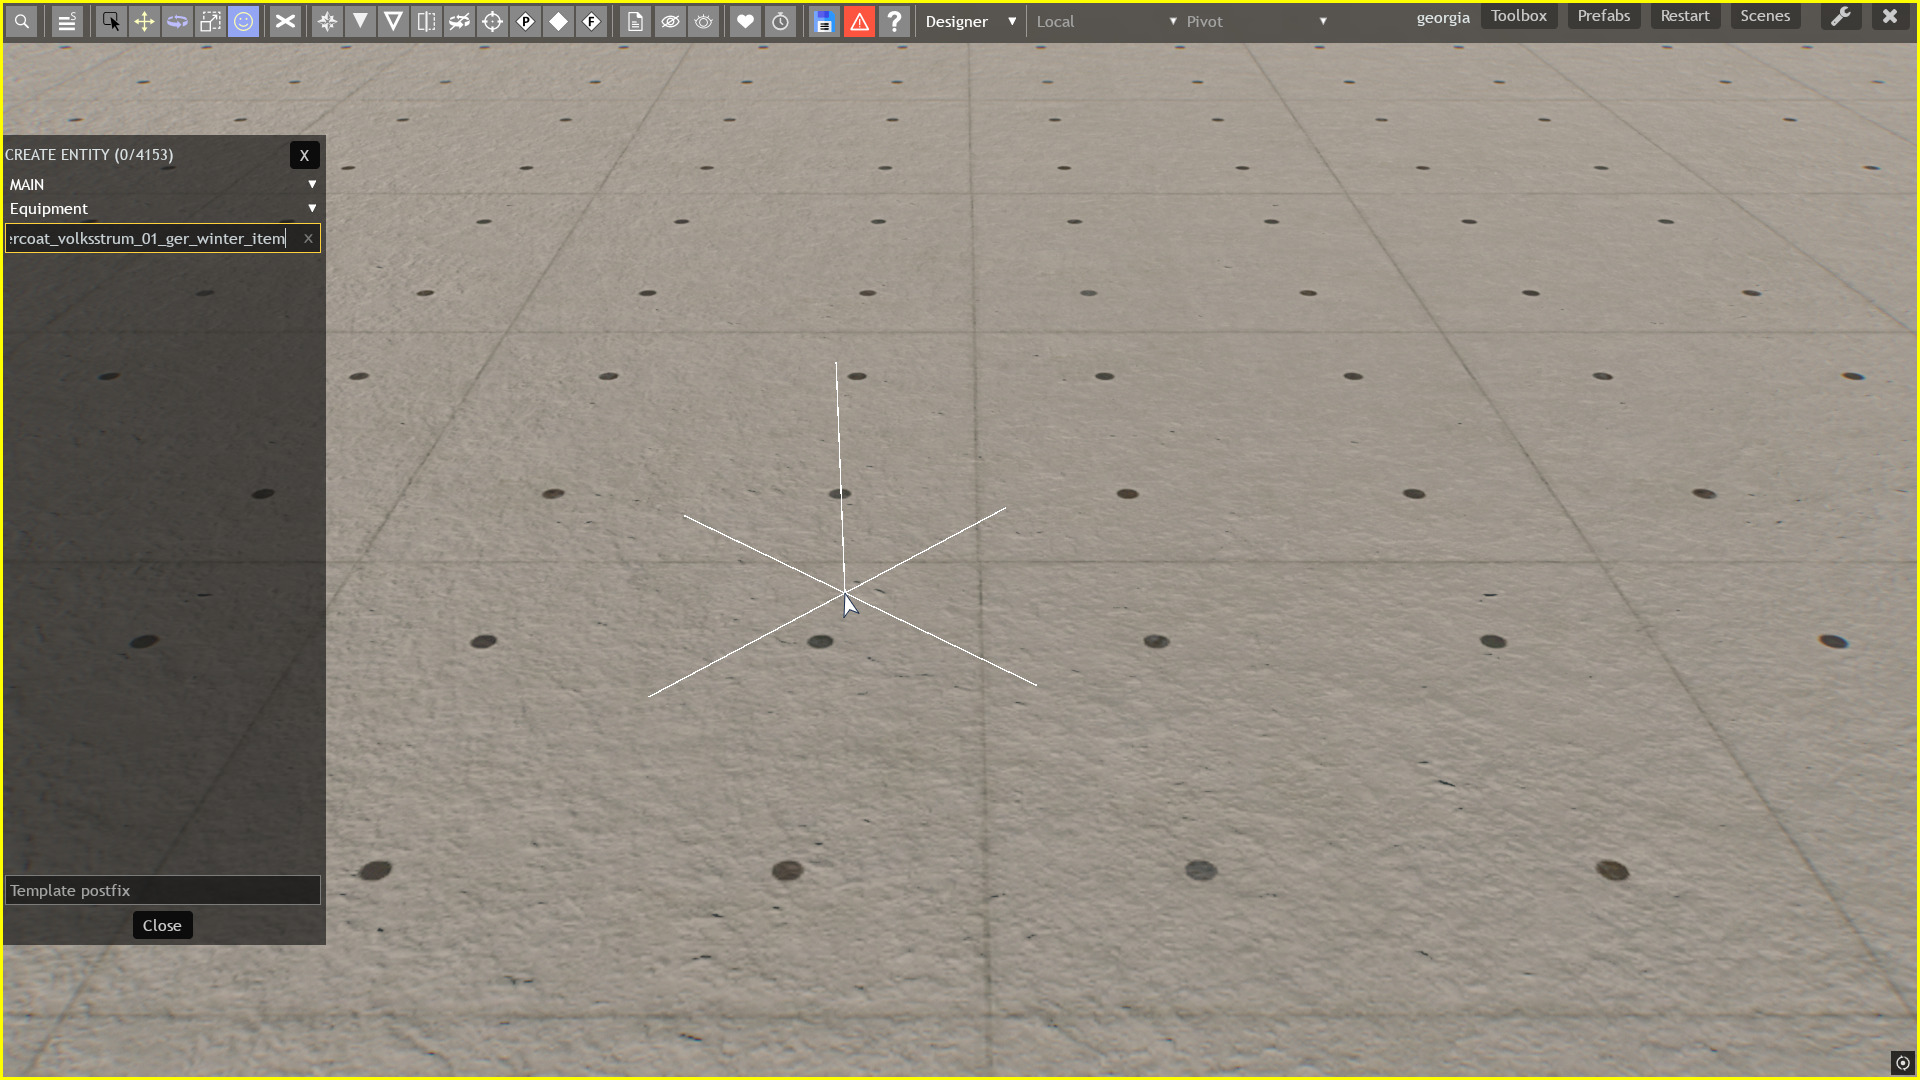Toggle the crossed-out eye visibility icon

coord(670,21)
